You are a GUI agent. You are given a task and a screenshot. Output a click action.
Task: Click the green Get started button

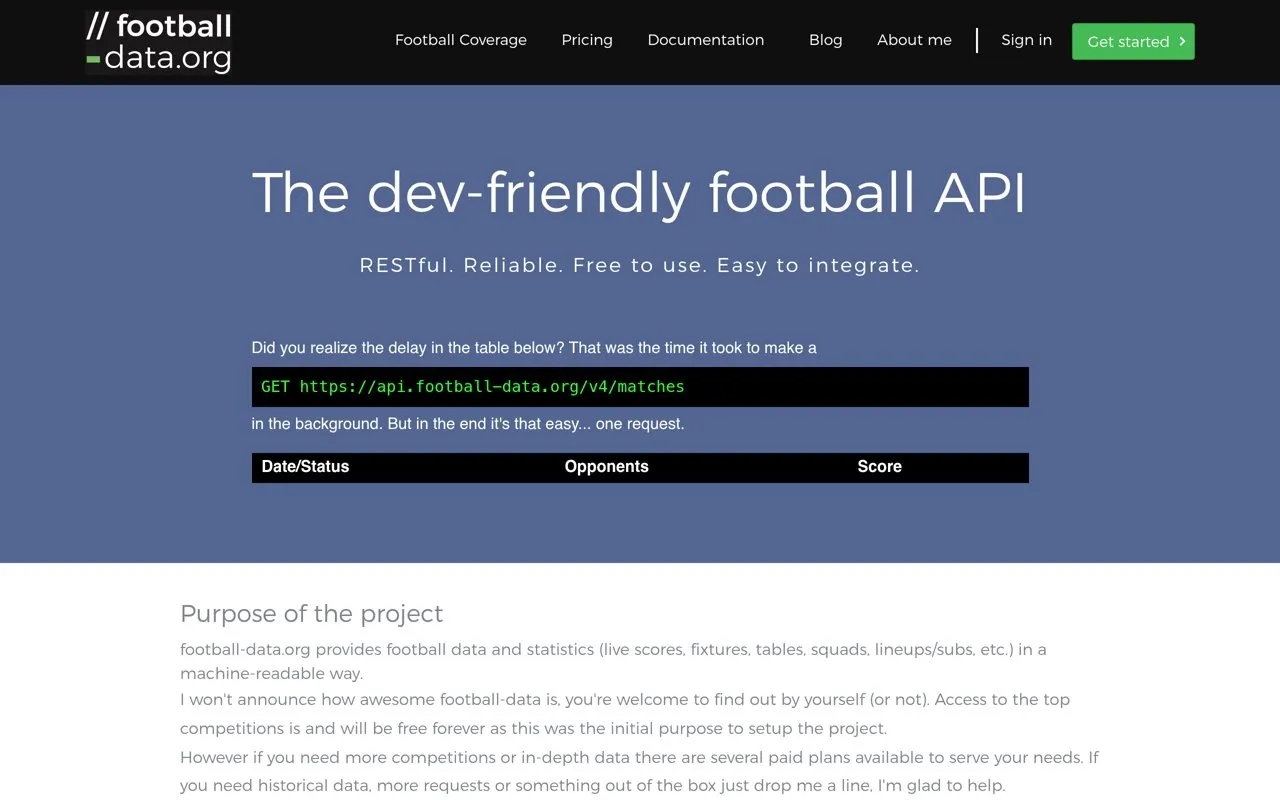click(1133, 41)
